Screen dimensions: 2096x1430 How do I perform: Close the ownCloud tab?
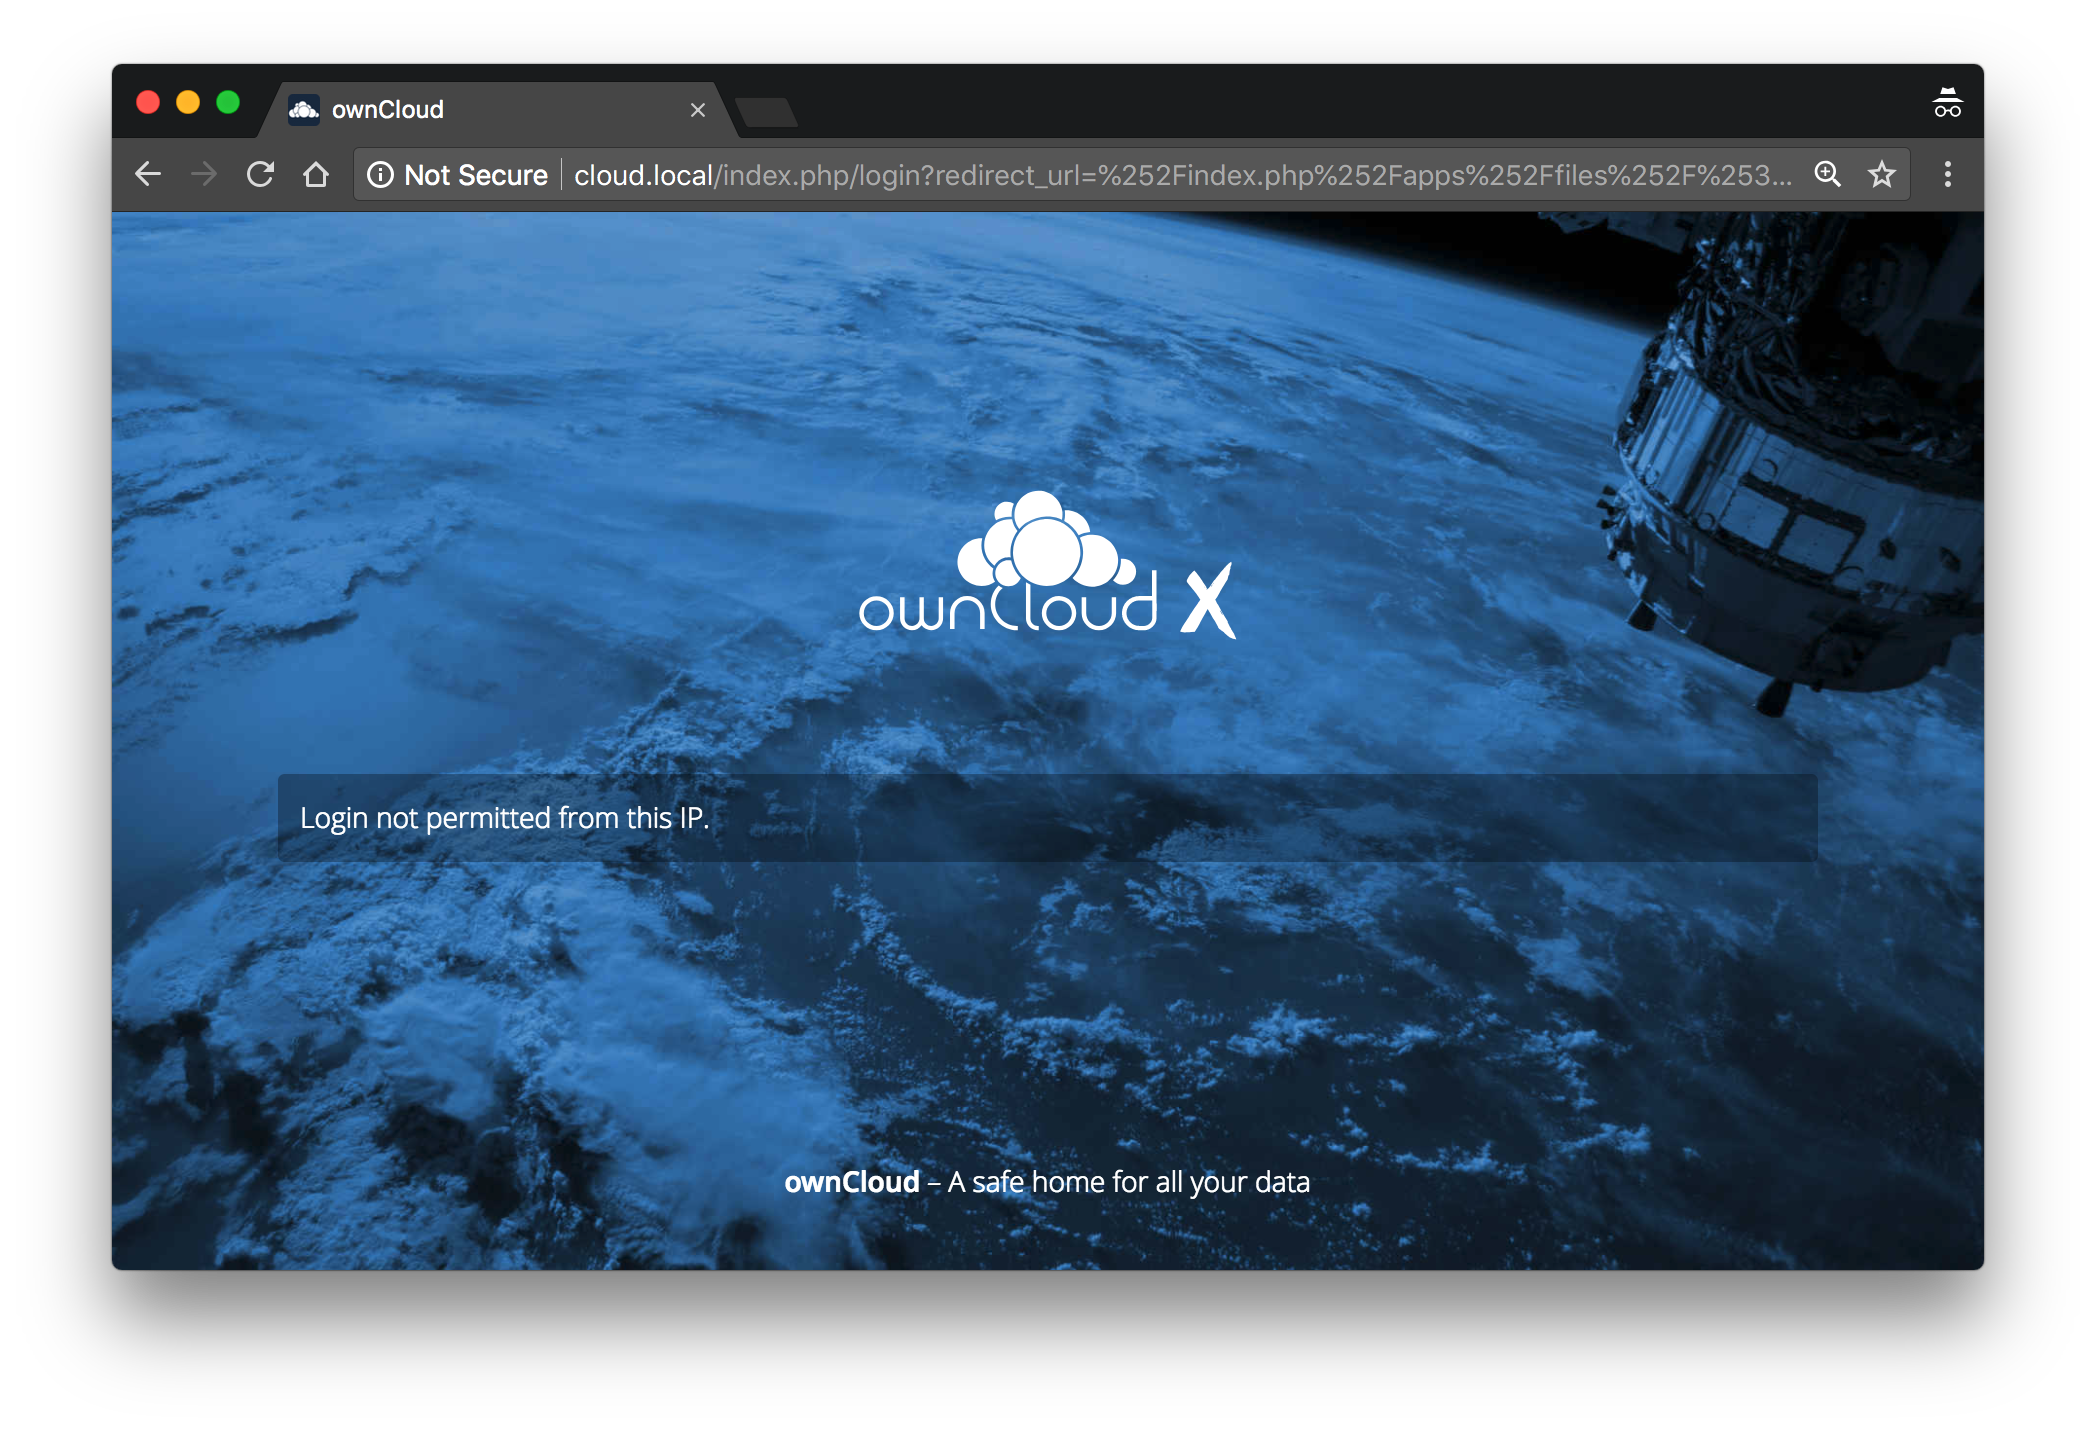tap(698, 110)
